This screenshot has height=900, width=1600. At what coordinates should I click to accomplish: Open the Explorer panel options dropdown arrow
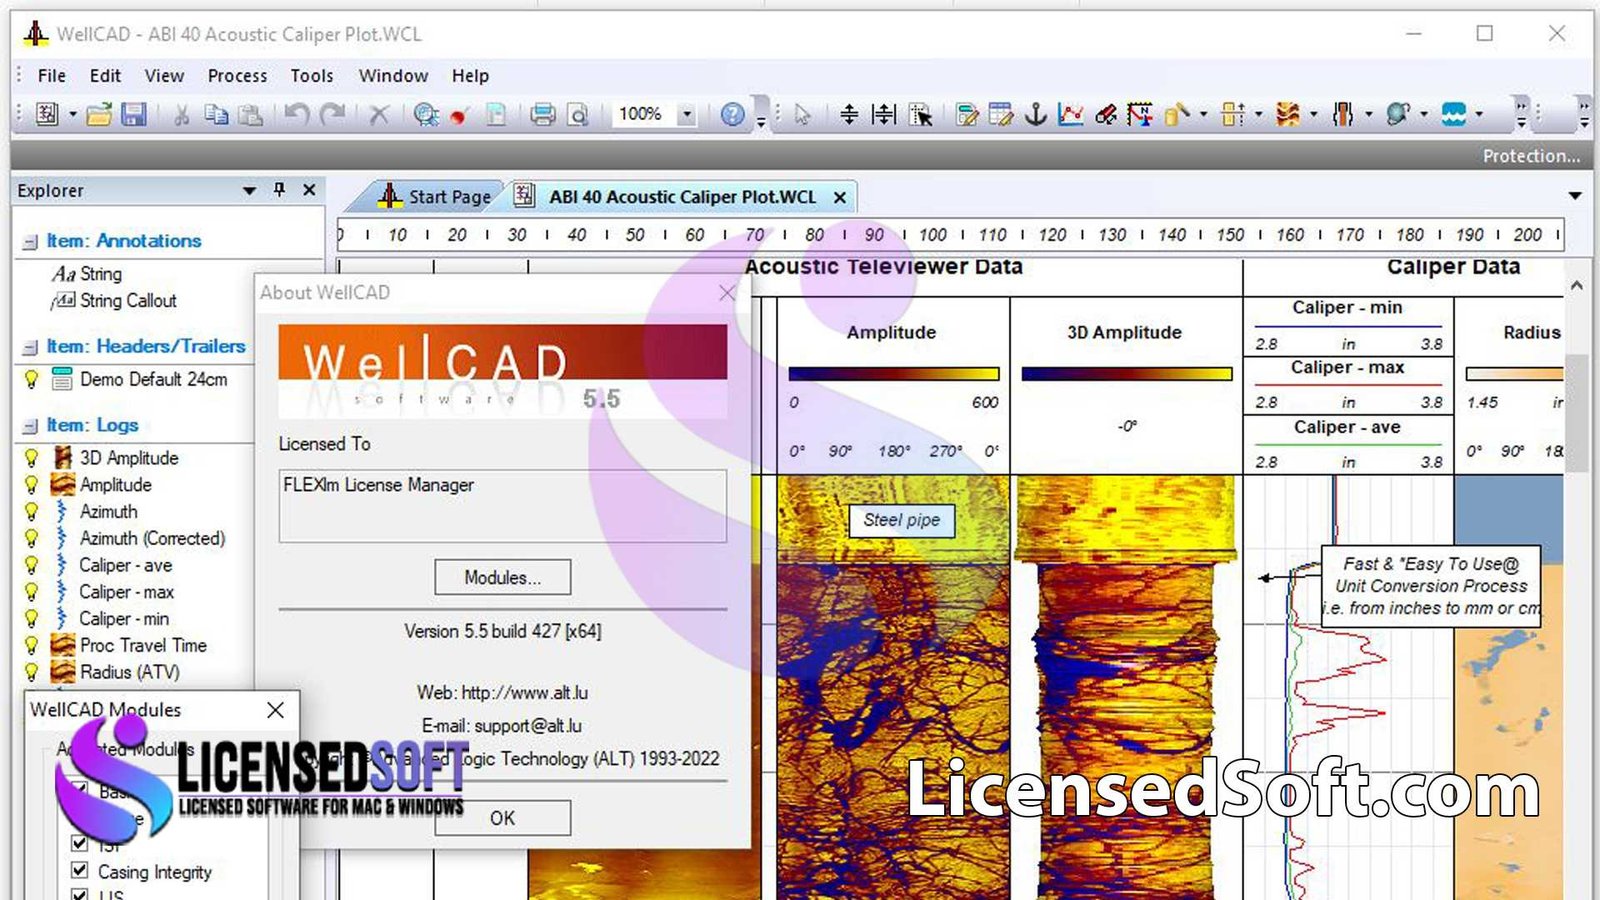[x=250, y=190]
